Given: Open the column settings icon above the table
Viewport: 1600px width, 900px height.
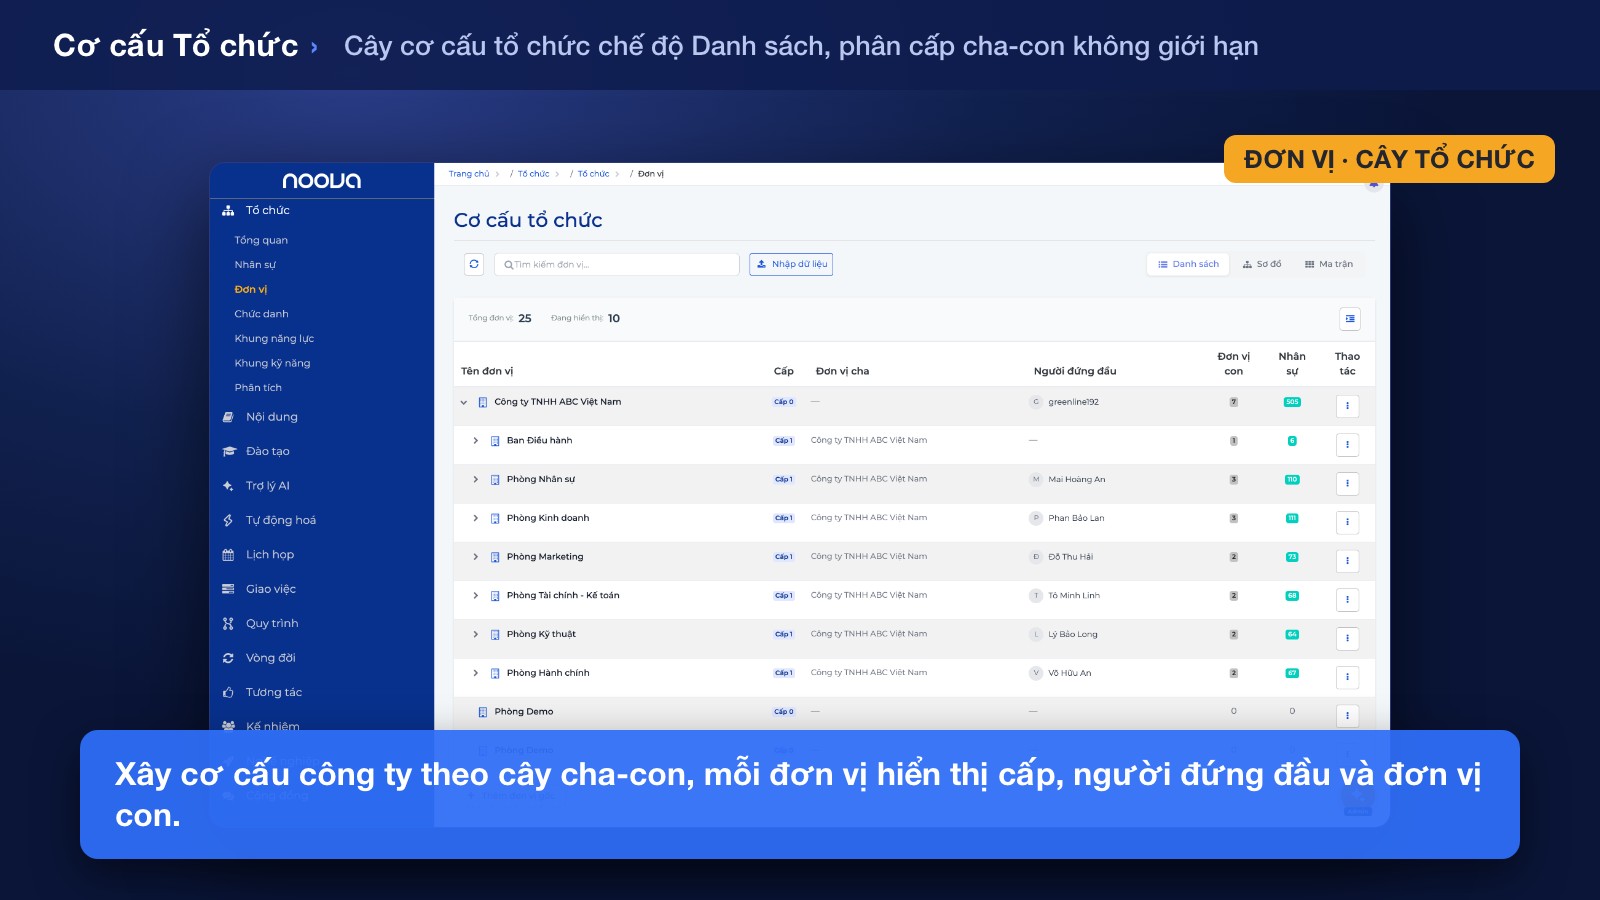Looking at the screenshot, I should point(1350,319).
